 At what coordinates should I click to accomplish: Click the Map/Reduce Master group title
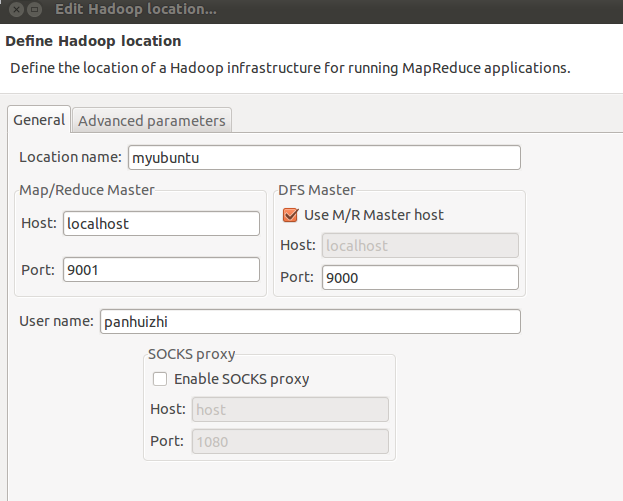[x=87, y=190]
